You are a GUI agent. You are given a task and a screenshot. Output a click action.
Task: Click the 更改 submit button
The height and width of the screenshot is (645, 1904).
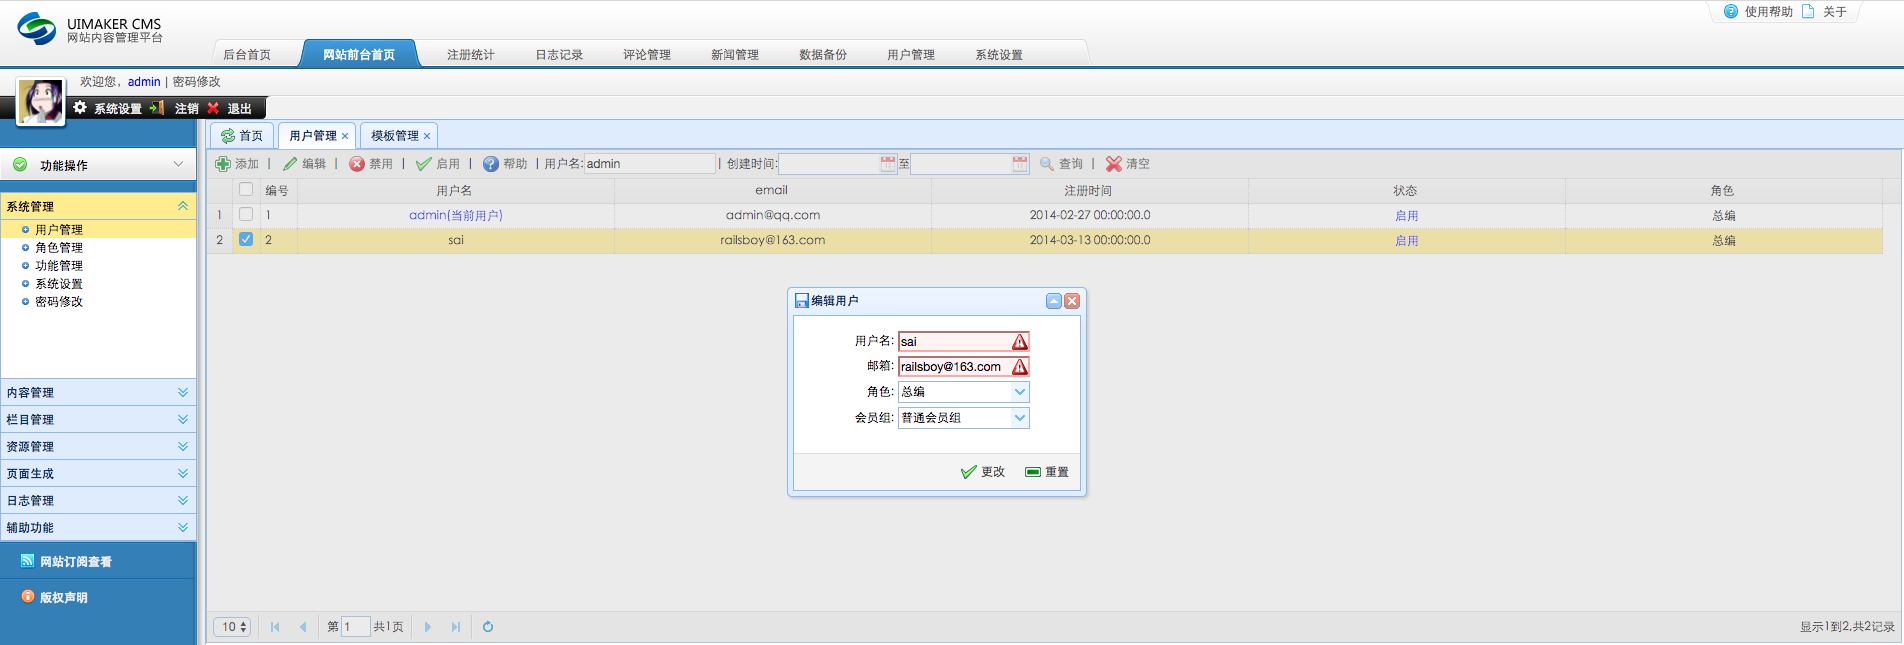(983, 472)
